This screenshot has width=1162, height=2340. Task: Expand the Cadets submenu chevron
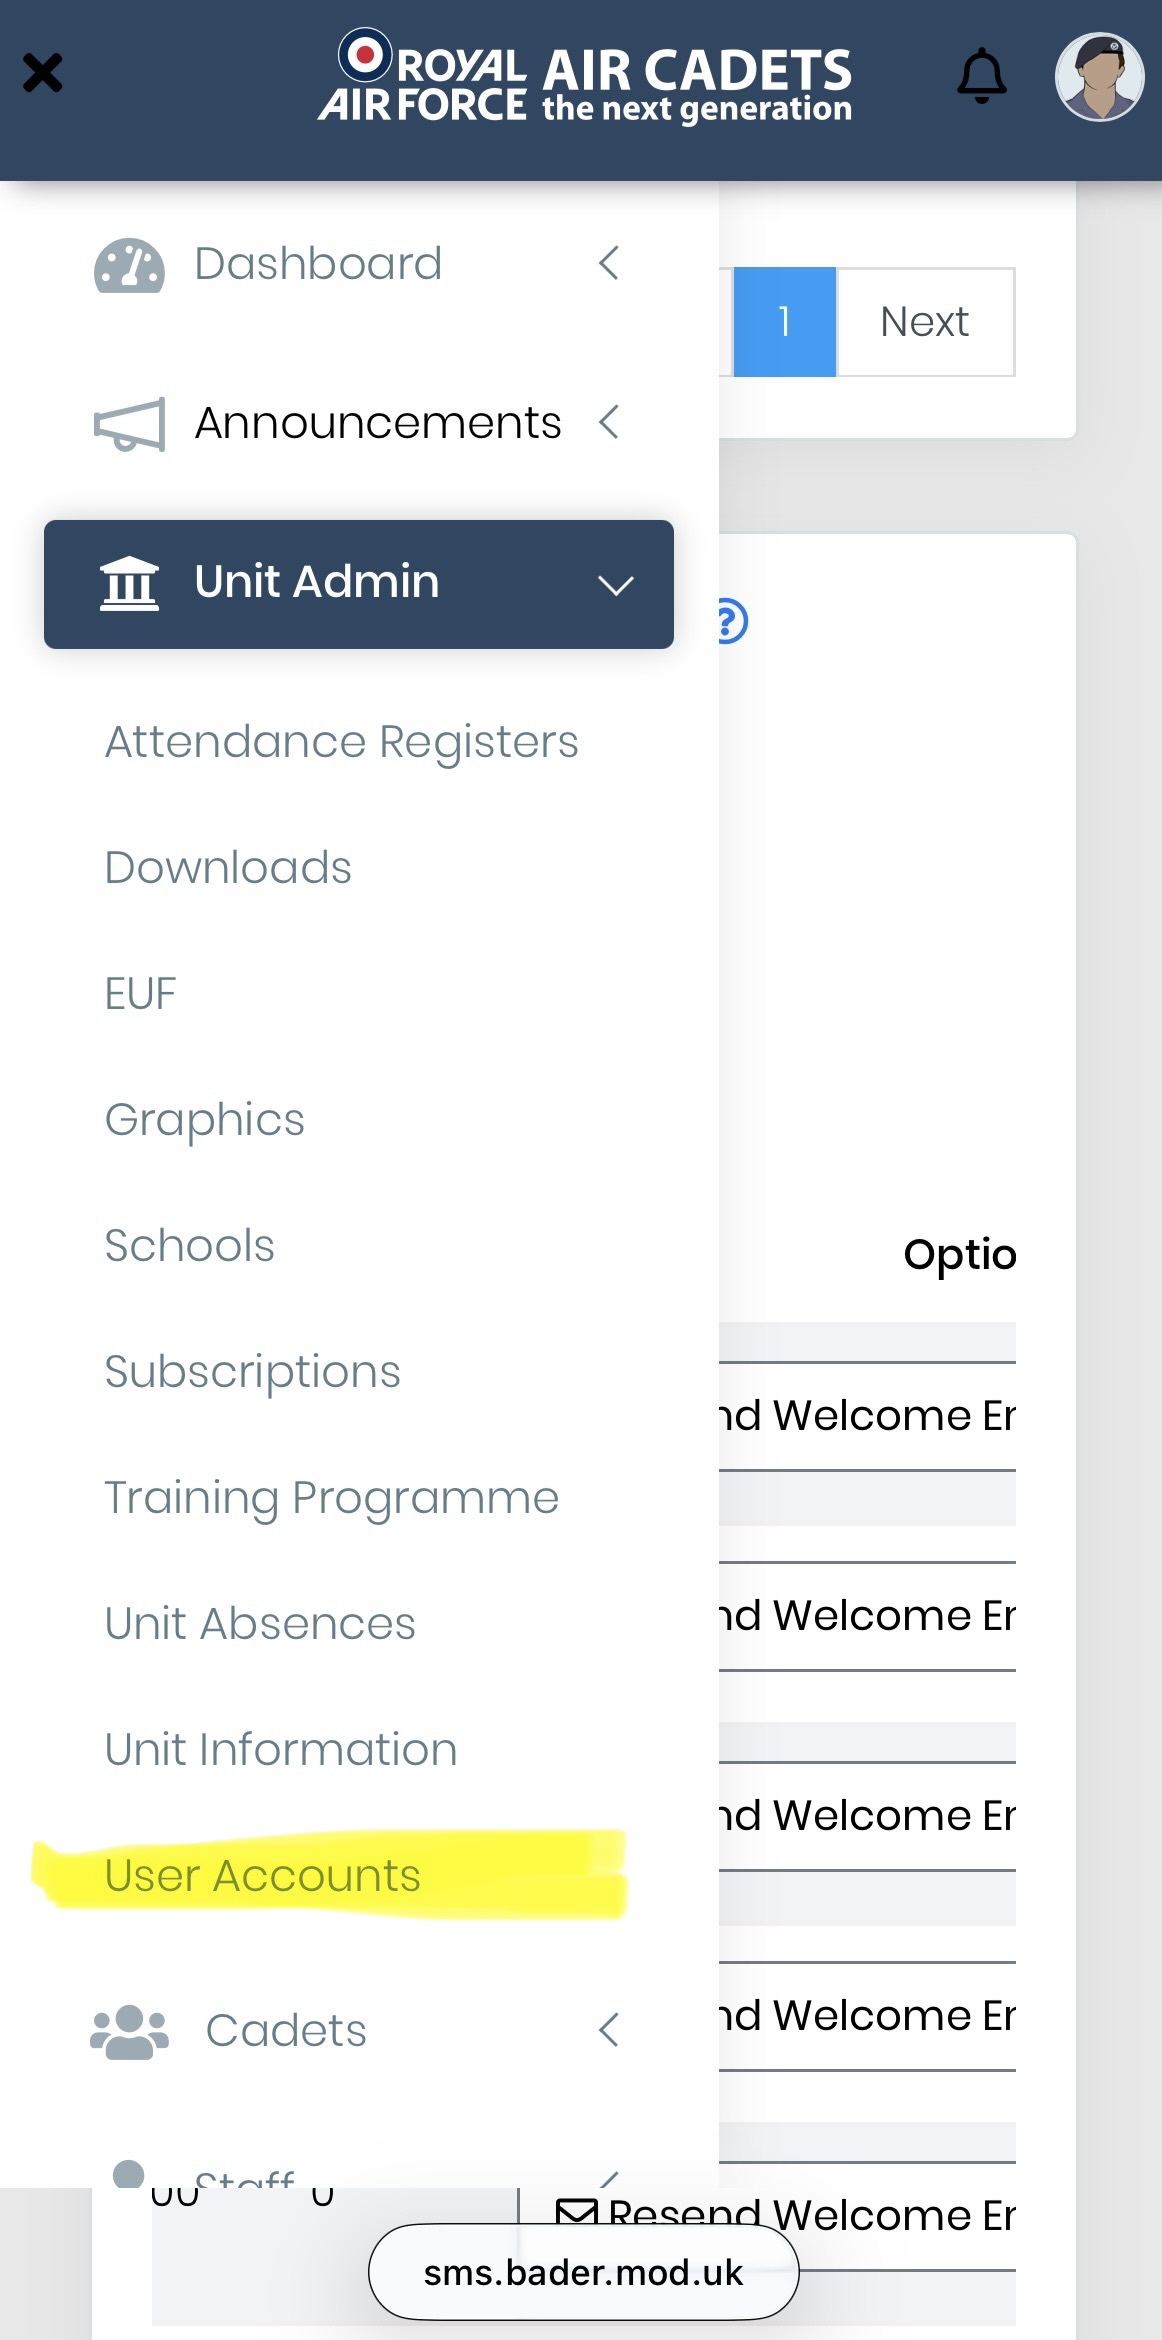coord(608,2030)
